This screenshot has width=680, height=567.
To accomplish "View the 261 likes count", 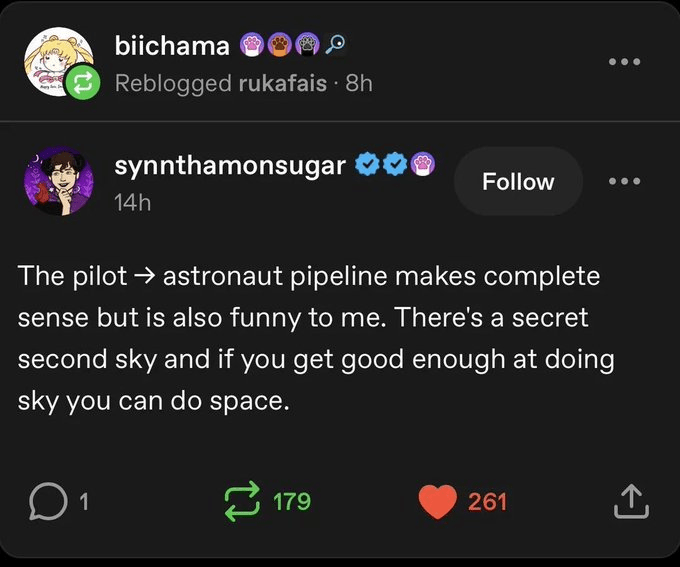I will coord(487,501).
